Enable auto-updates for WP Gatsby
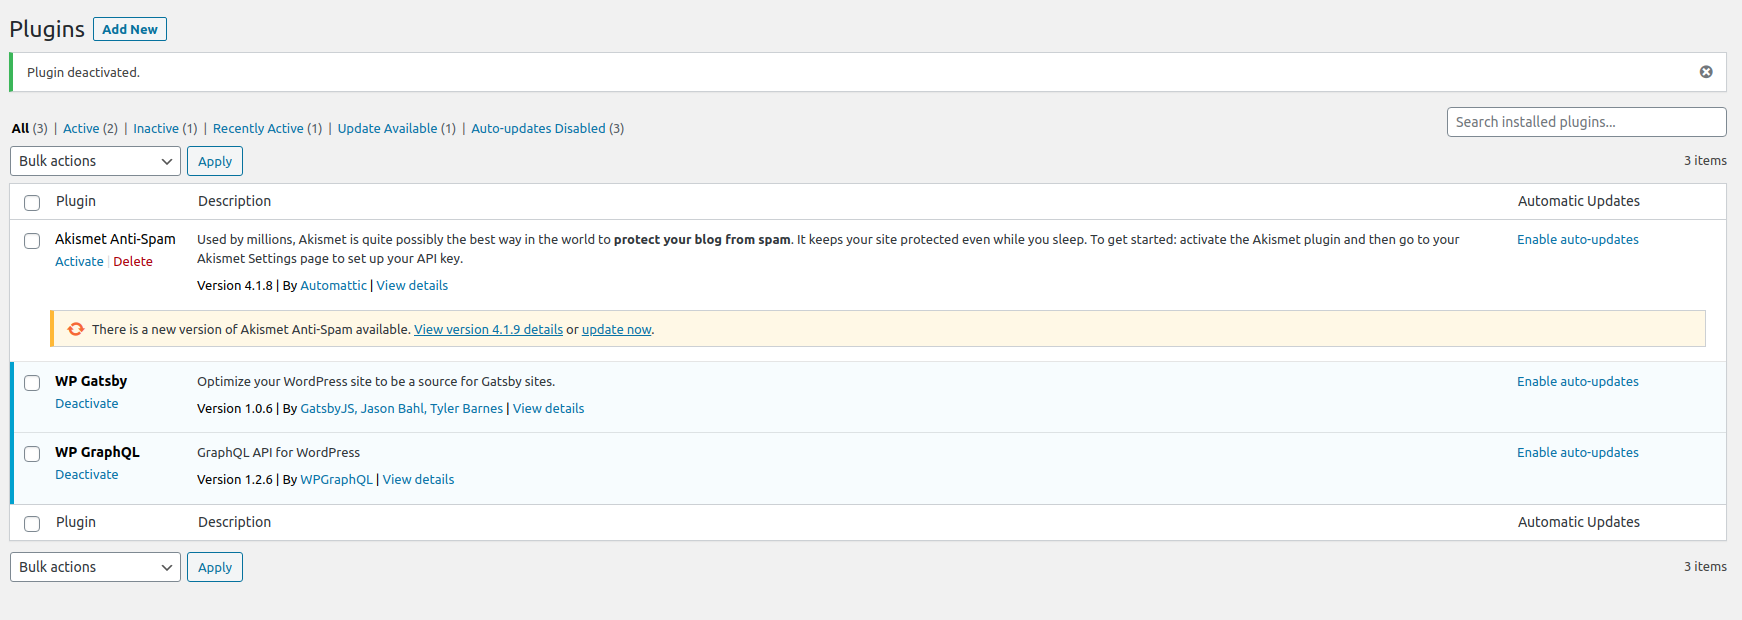This screenshot has width=1742, height=620. pos(1578,381)
